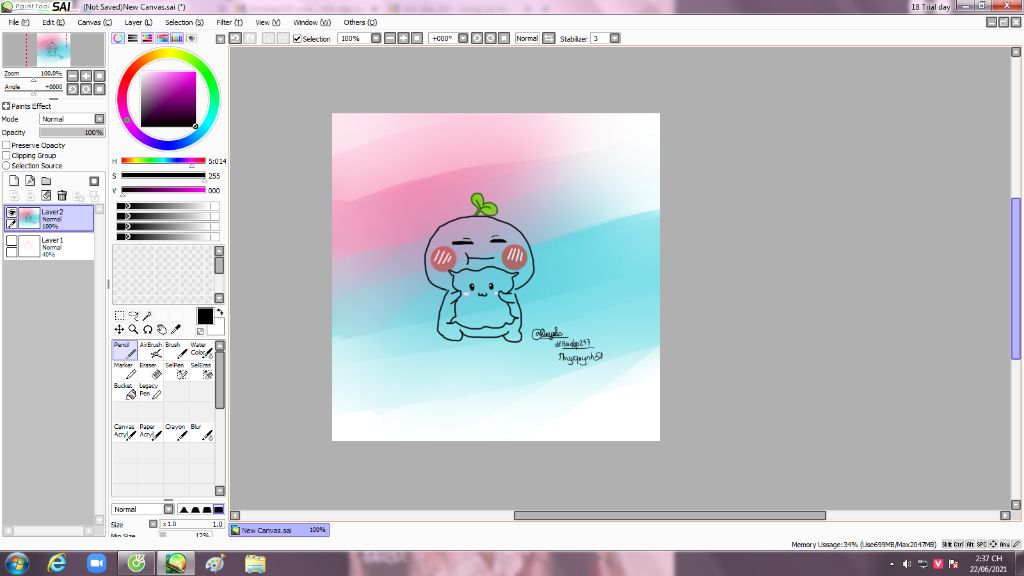The image size is (1024, 576).
Task: Toggle the Selection checkbox in toolbar
Action: 297,39
